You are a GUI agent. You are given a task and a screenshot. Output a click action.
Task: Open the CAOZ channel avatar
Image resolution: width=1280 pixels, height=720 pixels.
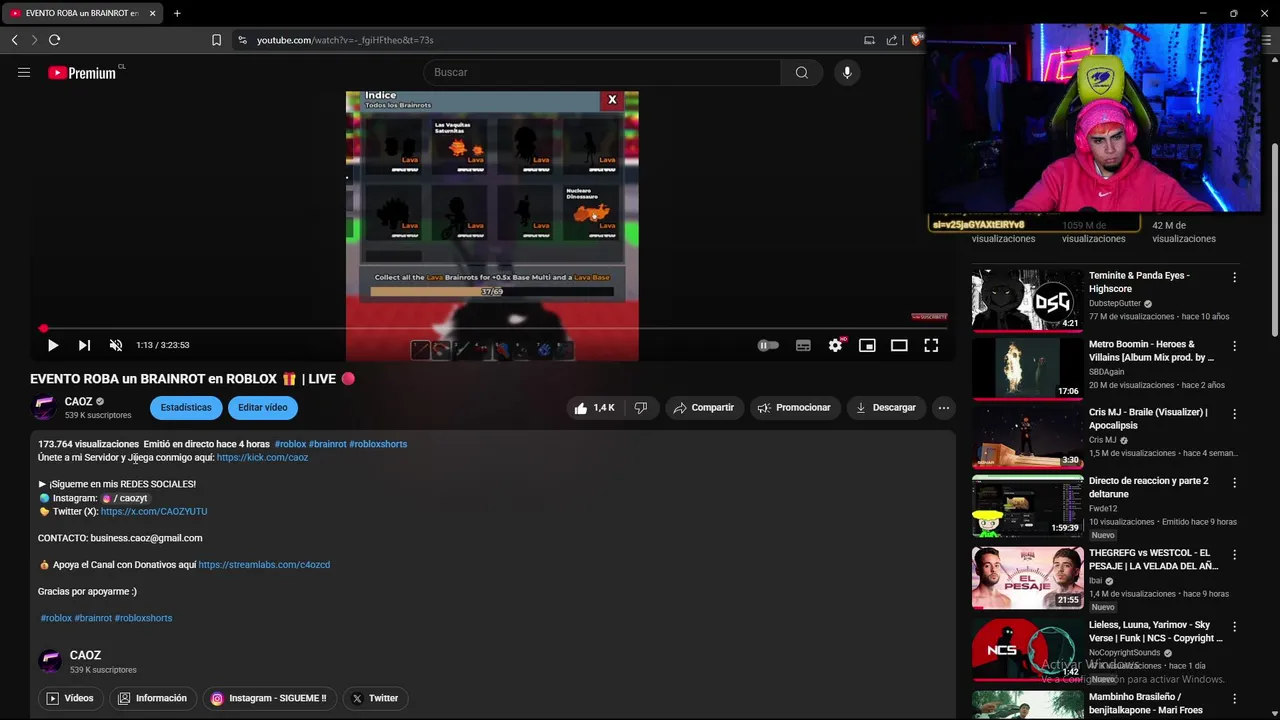click(45, 408)
